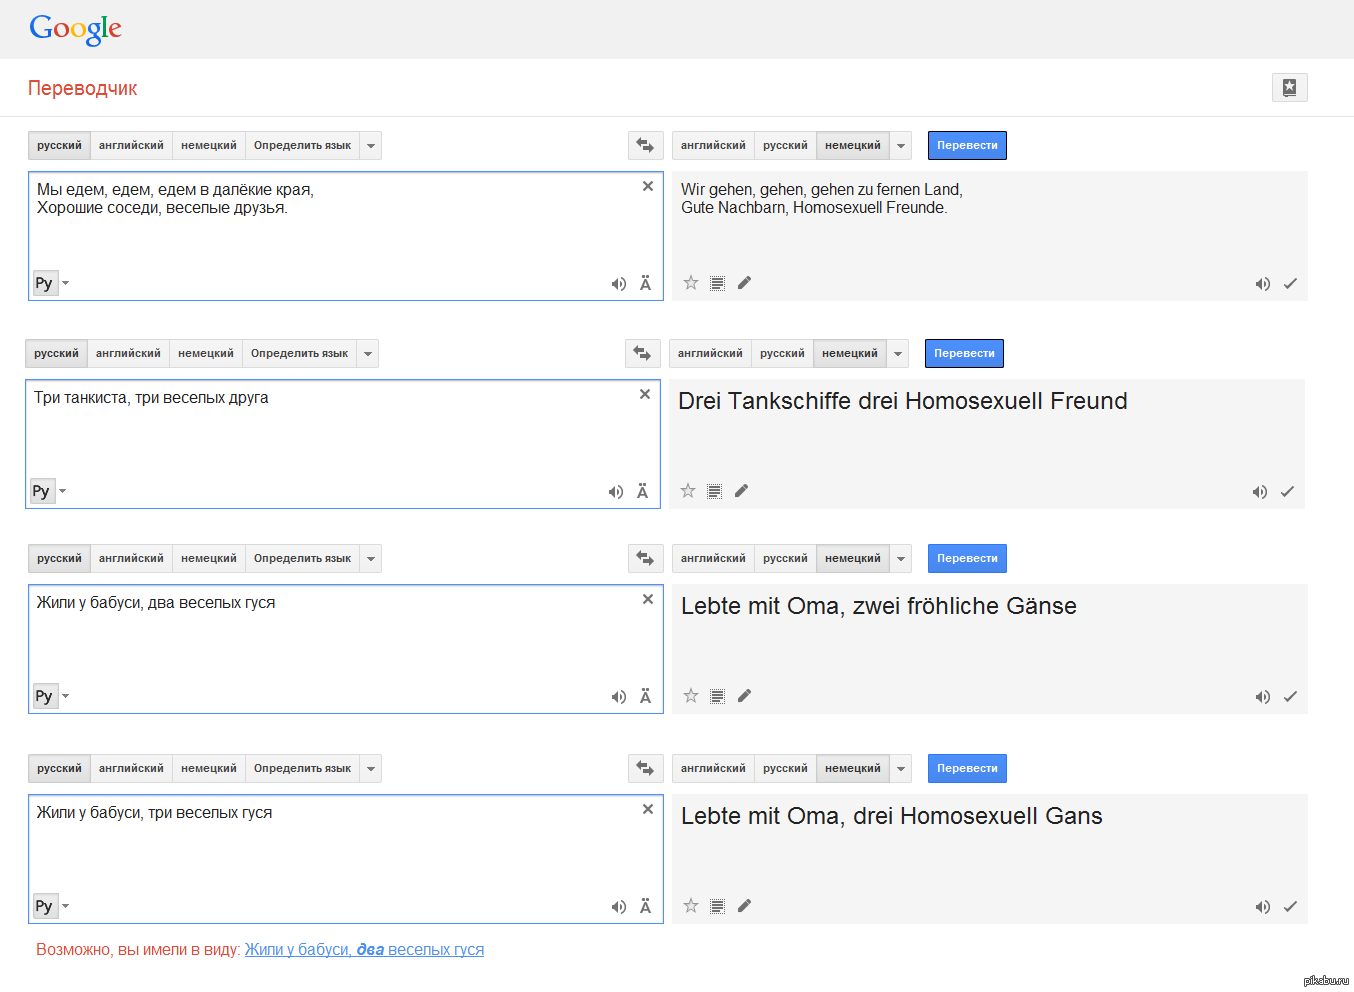1354x992 pixels.
Task: Swap languages in the 'три веселых гуся' panel
Action: tap(645, 769)
